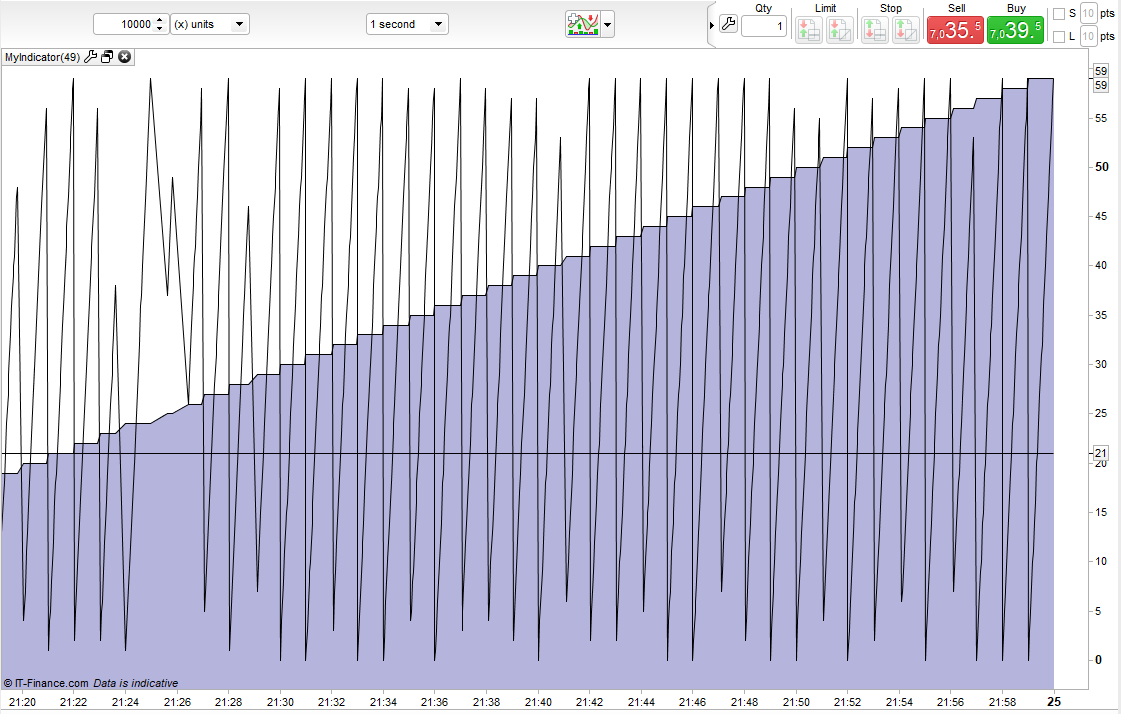Image resolution: width=1121 pixels, height=714 pixels.
Task: Click the second Stop order icon
Action: (906, 30)
